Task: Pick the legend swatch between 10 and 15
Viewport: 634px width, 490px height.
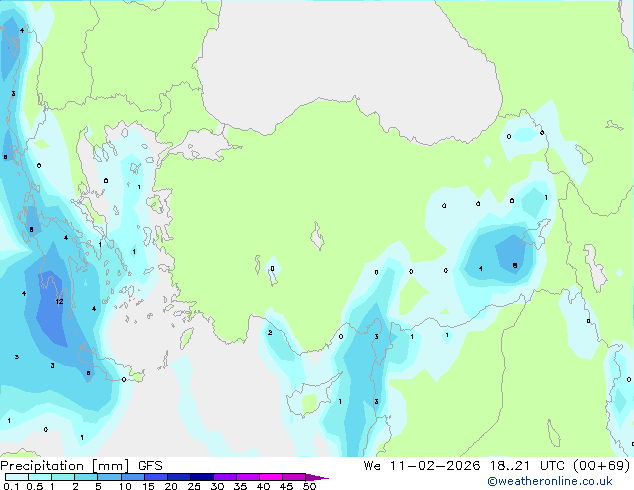Action: (x=132, y=477)
